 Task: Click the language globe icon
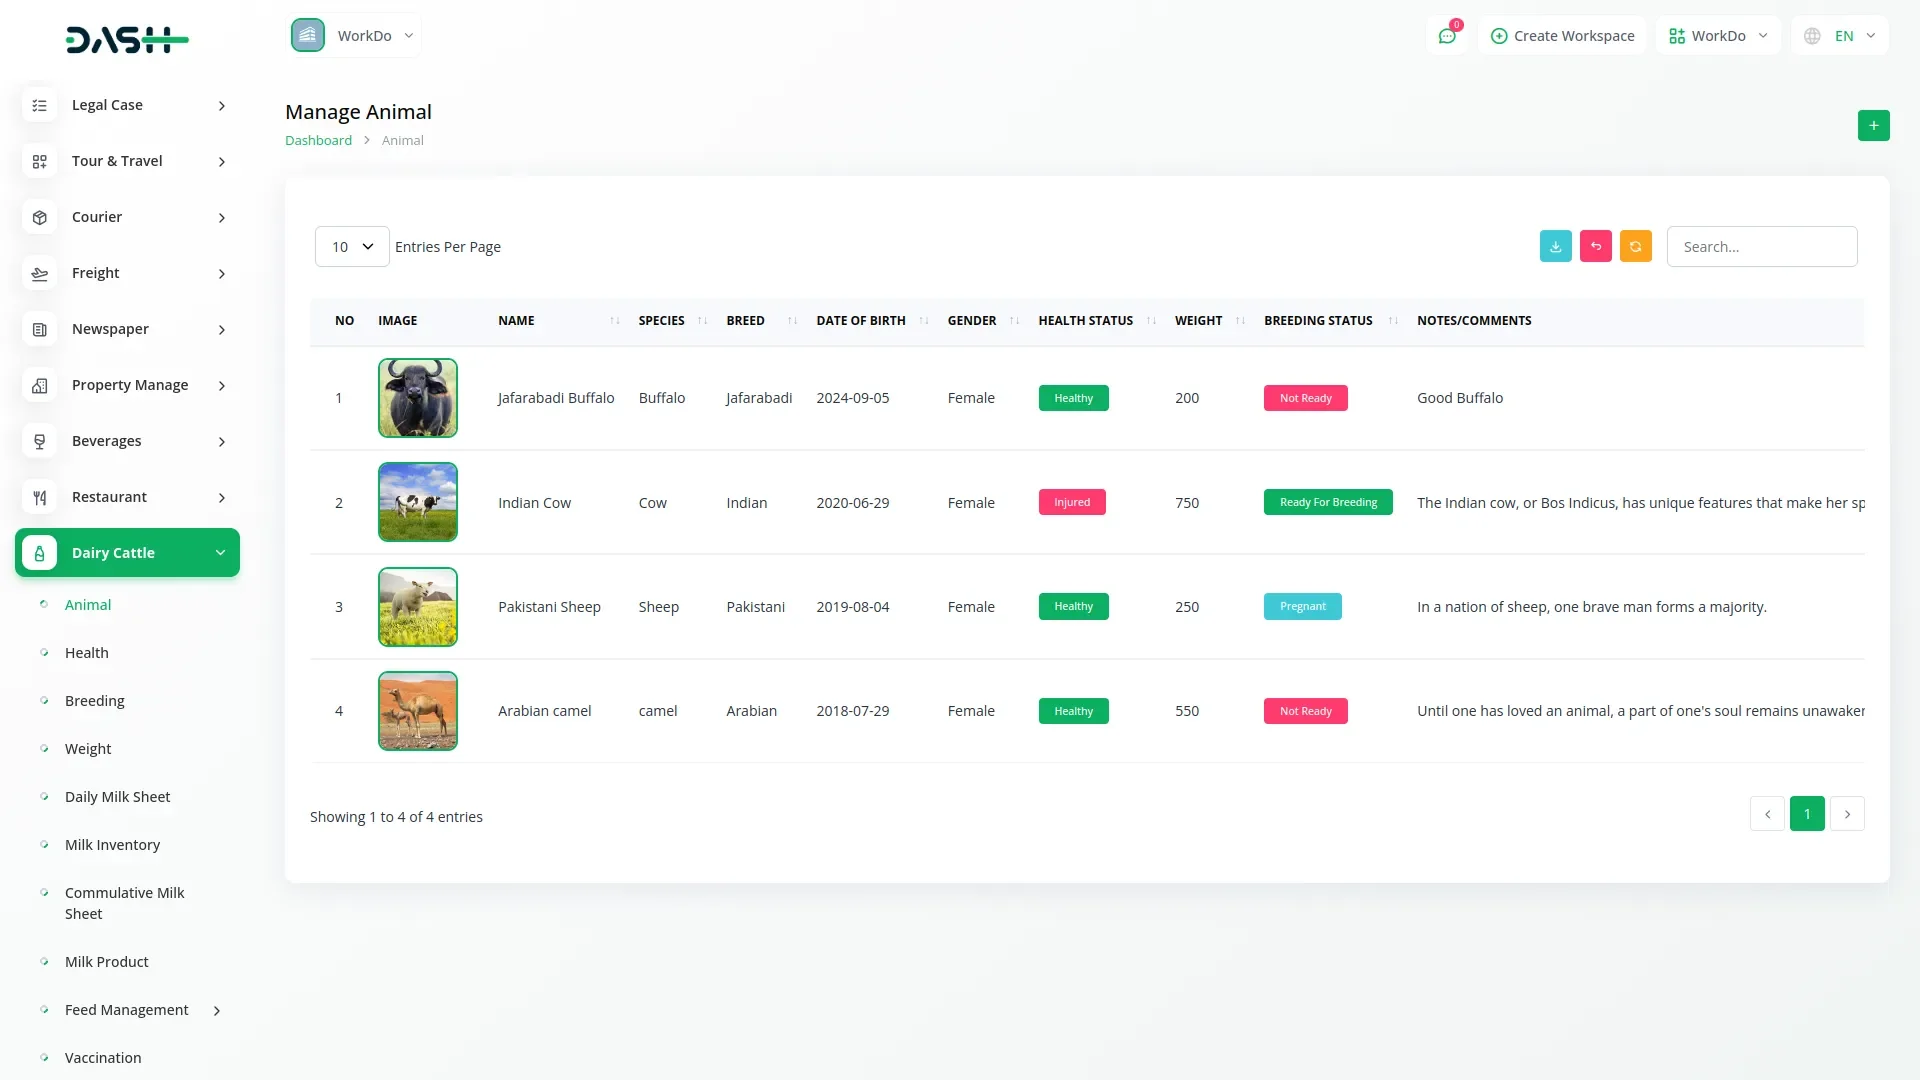click(1812, 36)
